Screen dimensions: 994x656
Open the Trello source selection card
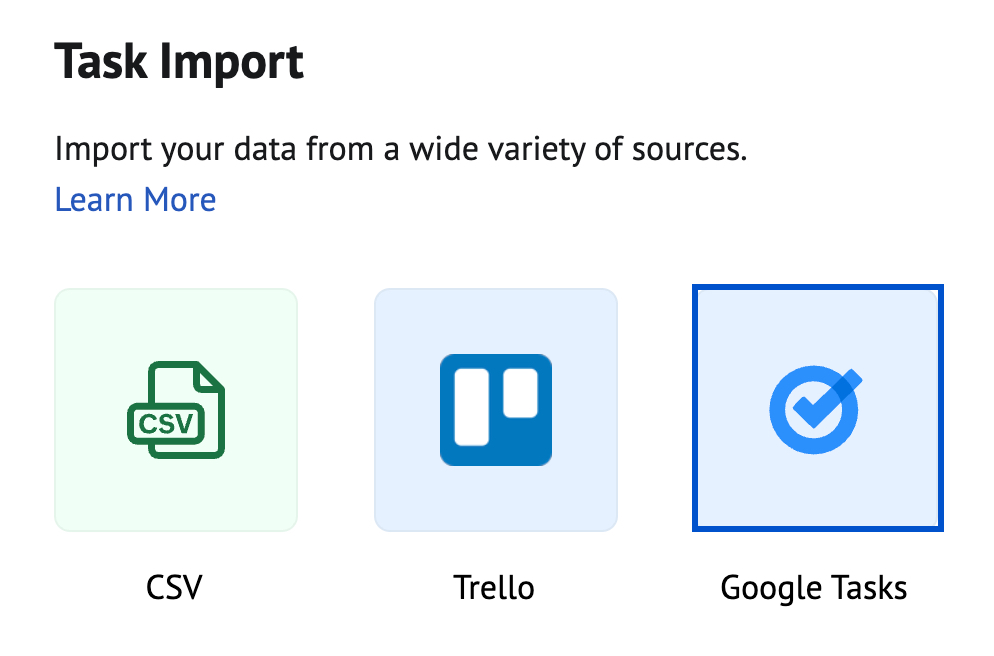pyautogui.click(x=496, y=408)
